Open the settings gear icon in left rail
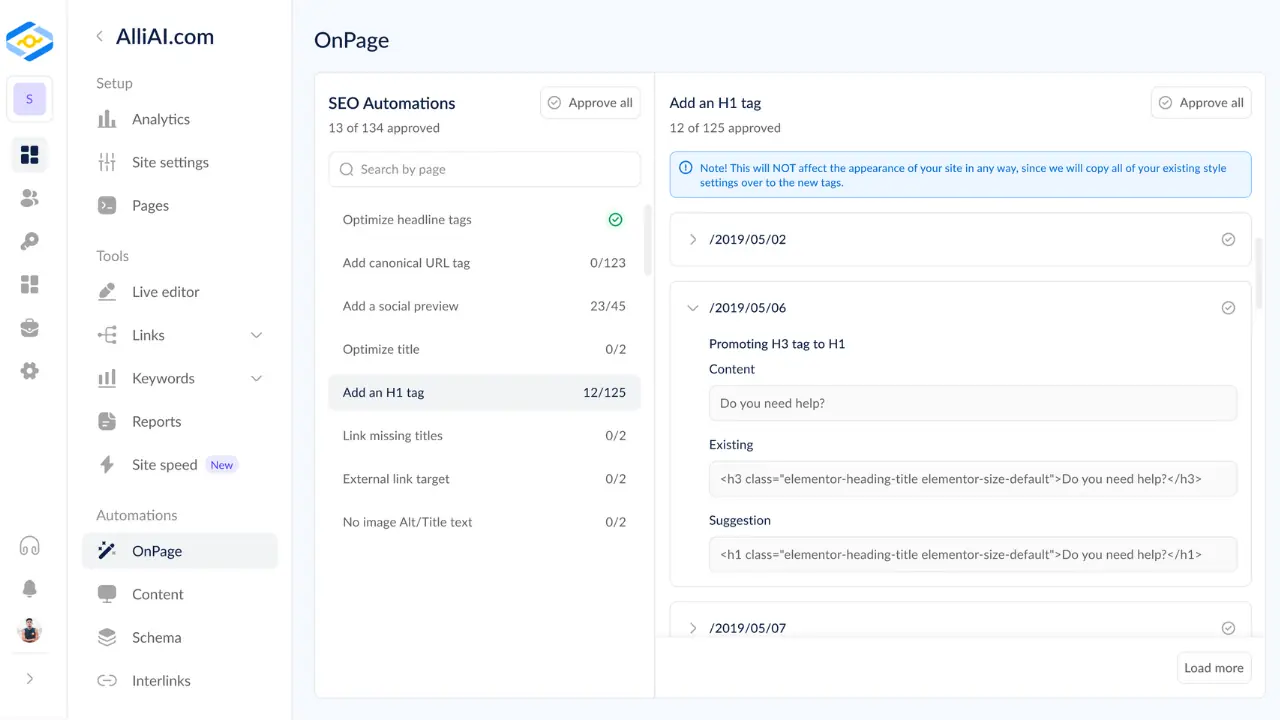The image size is (1280, 720). coord(30,371)
